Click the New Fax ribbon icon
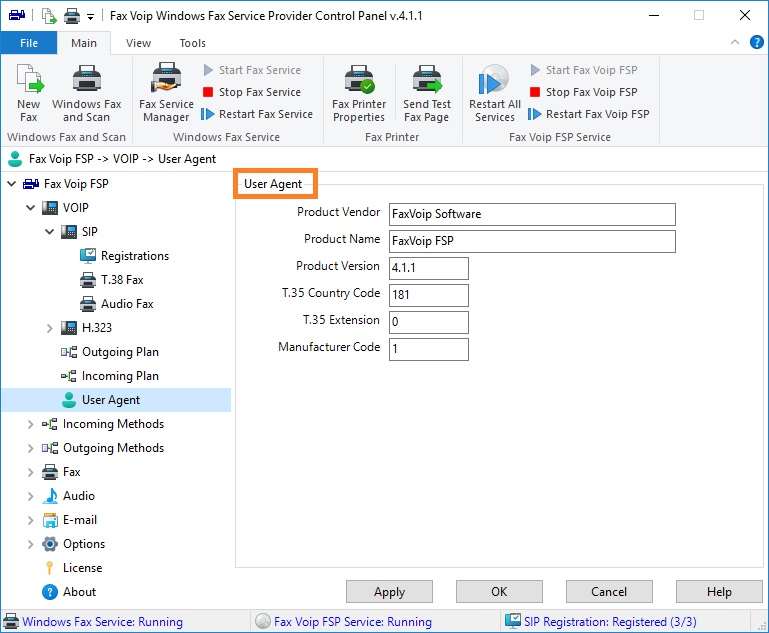 (x=29, y=93)
